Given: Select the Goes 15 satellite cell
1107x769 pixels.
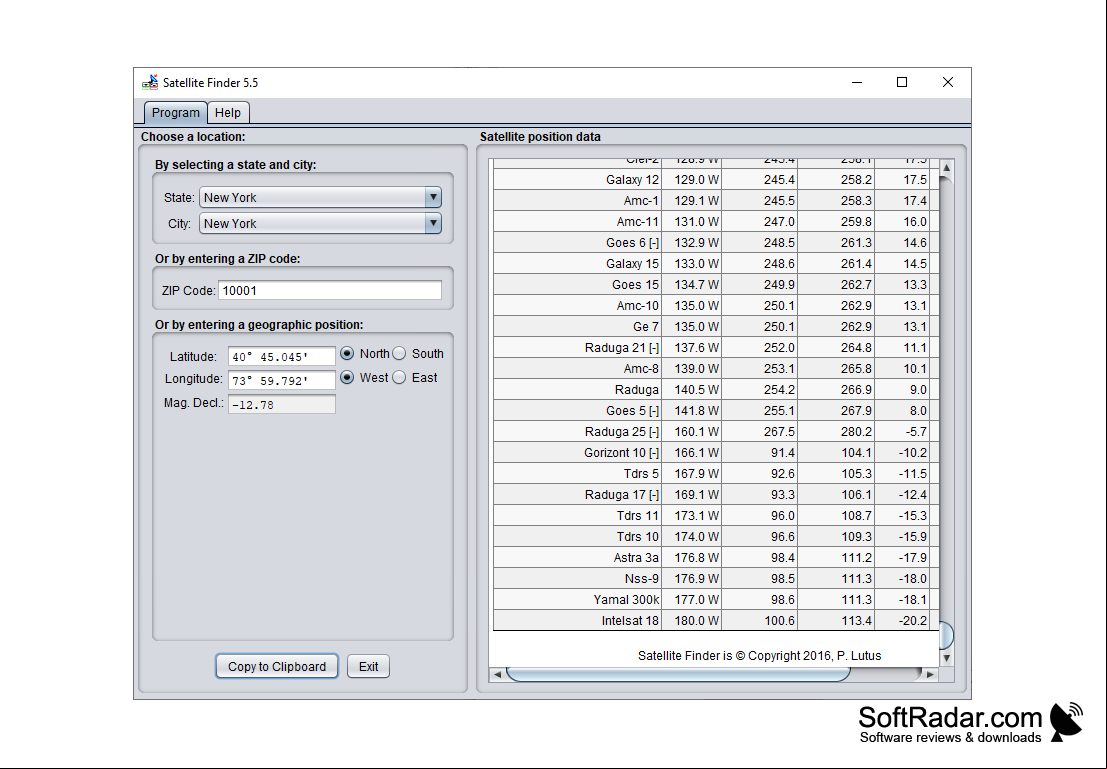Looking at the screenshot, I should coord(578,285).
